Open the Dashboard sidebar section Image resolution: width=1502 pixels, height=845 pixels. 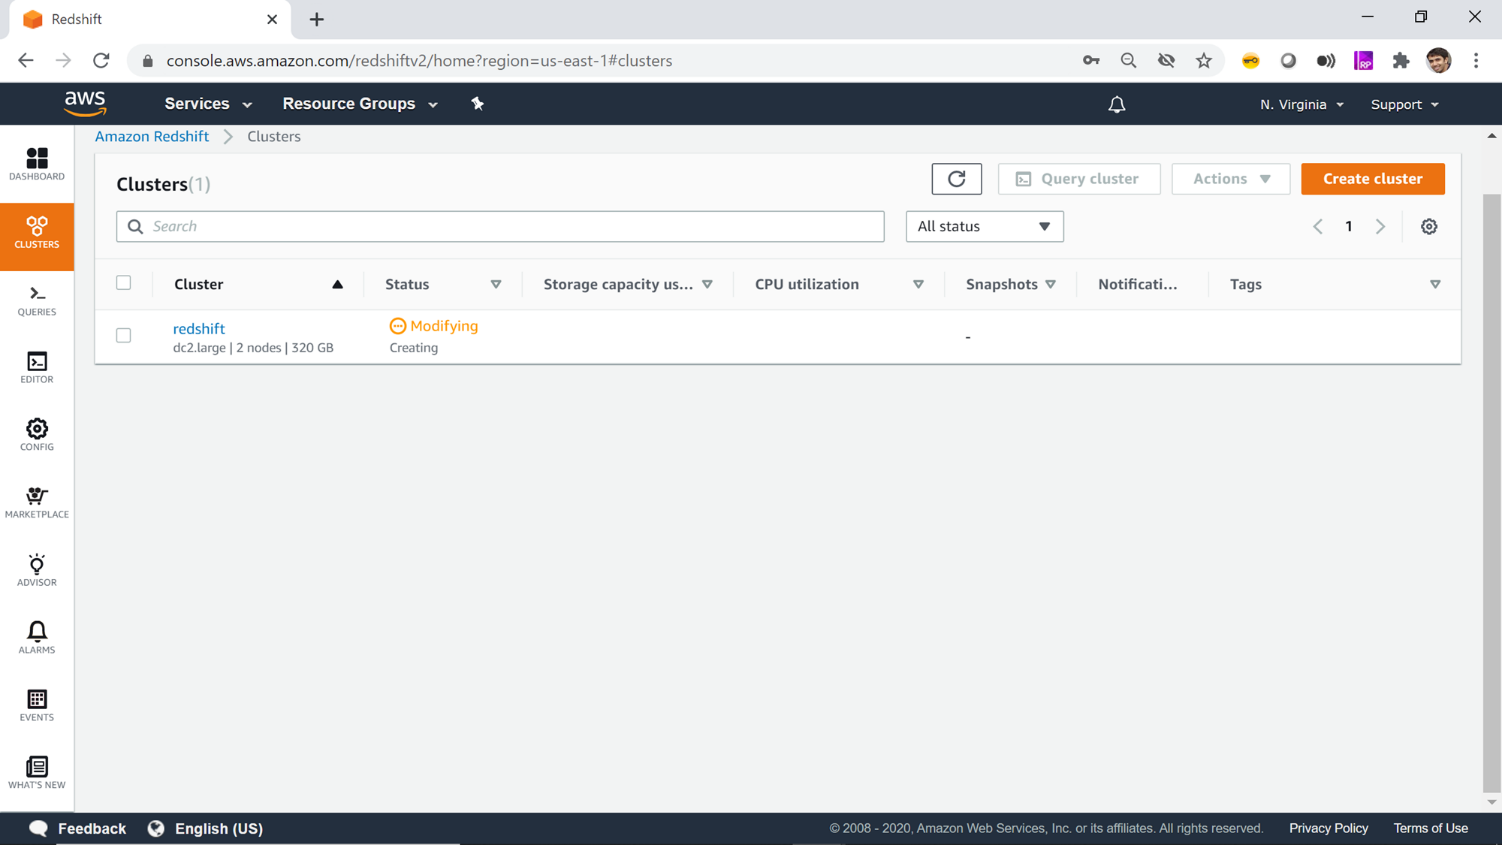pos(37,165)
